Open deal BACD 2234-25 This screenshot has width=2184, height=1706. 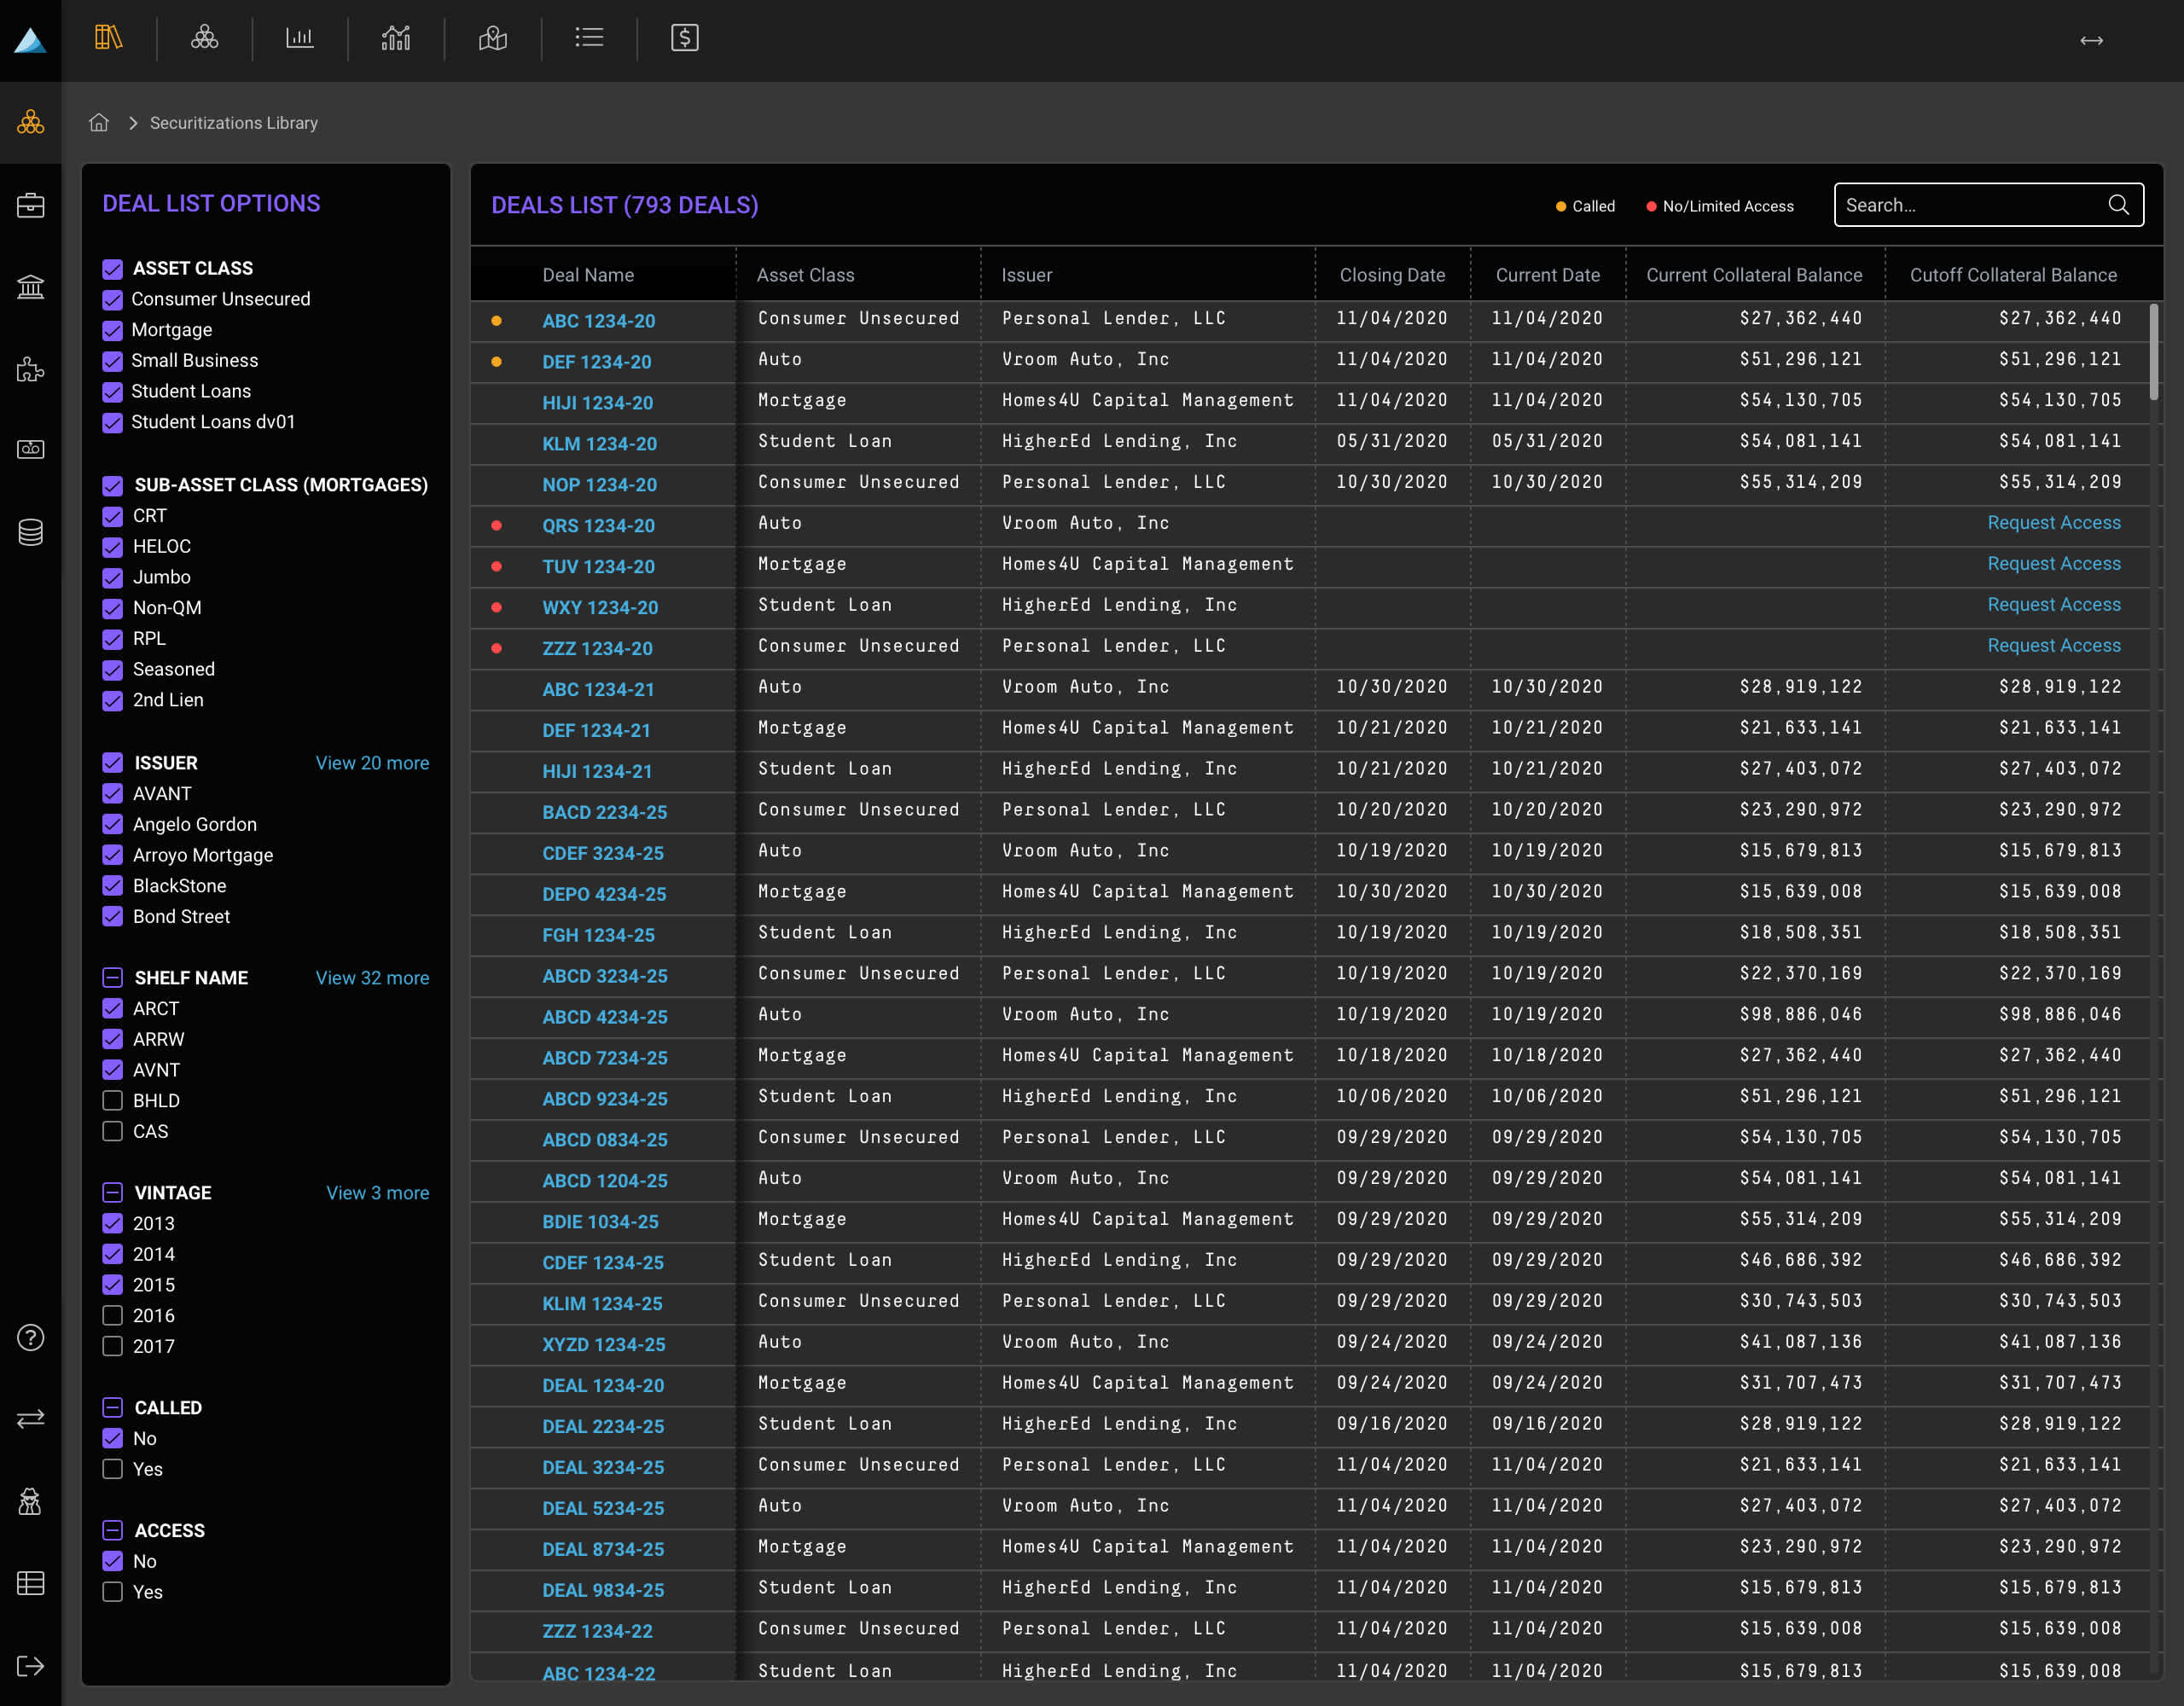tap(604, 812)
